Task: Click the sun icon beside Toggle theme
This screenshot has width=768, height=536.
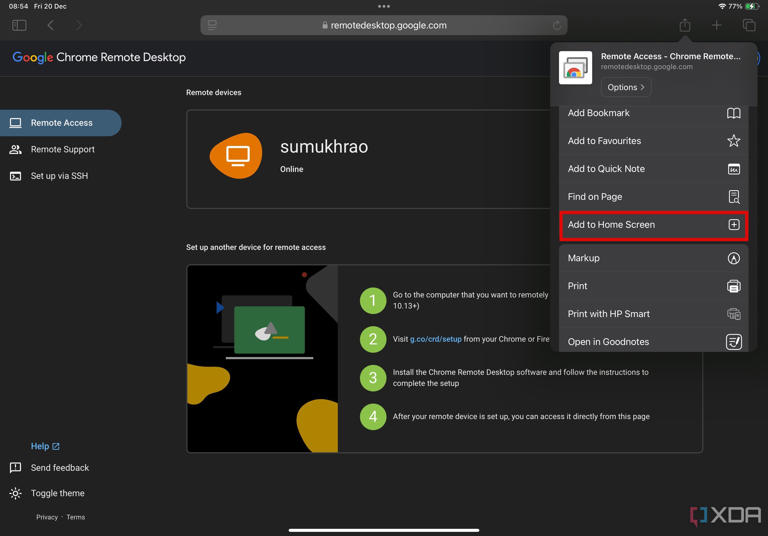Action: (16, 493)
